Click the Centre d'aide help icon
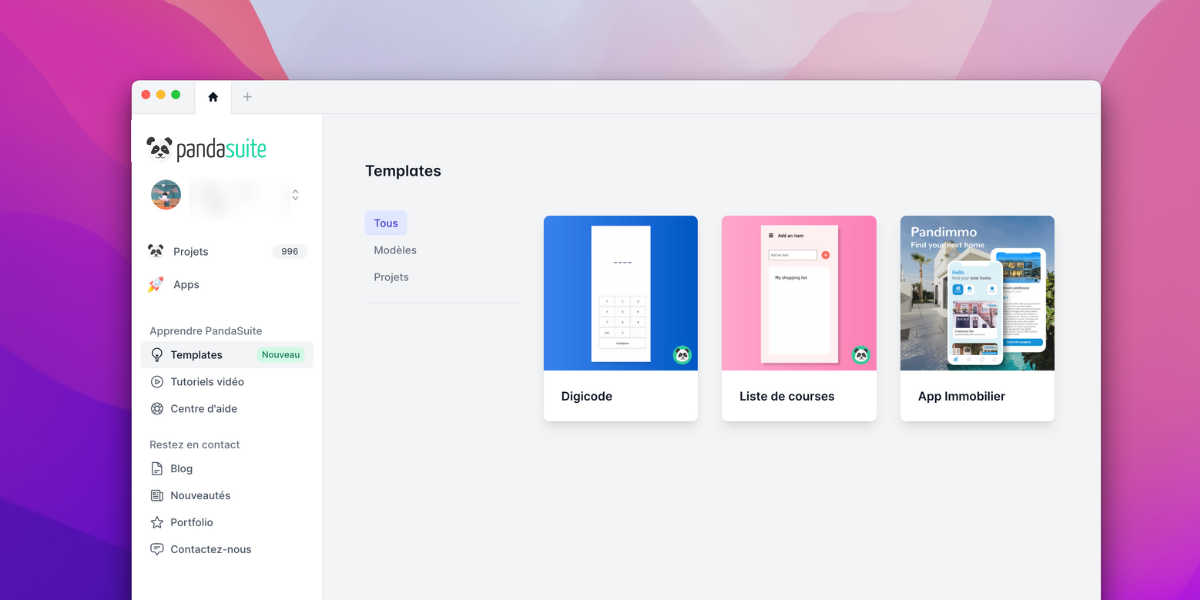The width and height of the screenshot is (1200, 600). coord(158,408)
